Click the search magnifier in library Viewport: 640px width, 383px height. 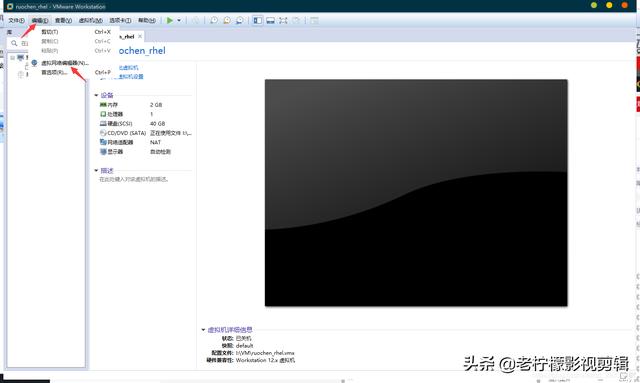click(14, 43)
